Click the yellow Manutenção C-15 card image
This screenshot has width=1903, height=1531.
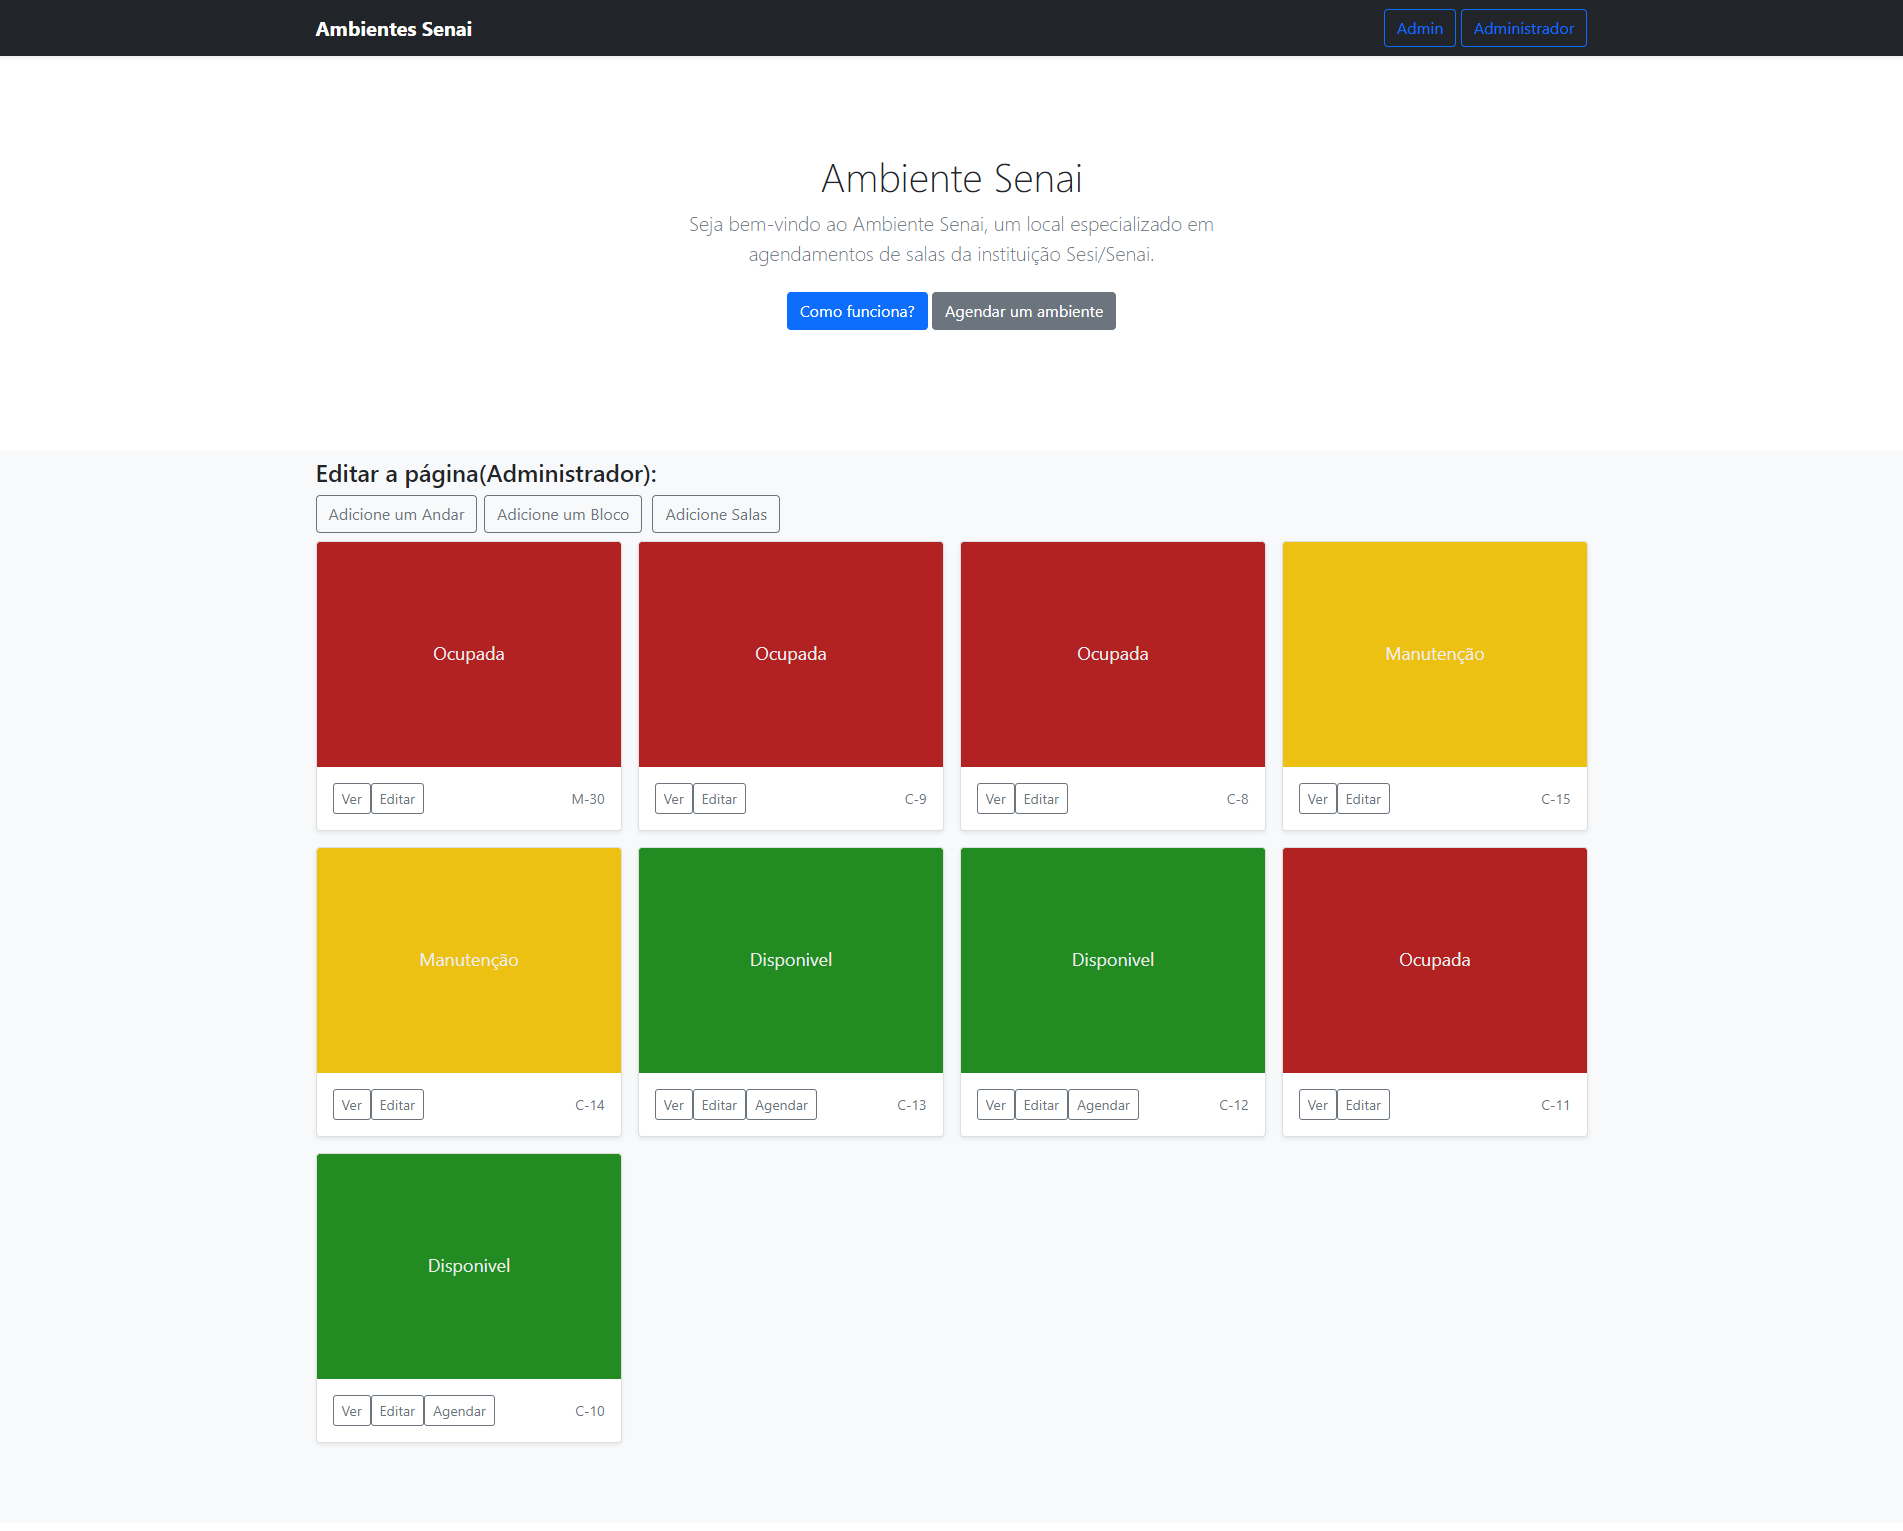tap(1434, 654)
